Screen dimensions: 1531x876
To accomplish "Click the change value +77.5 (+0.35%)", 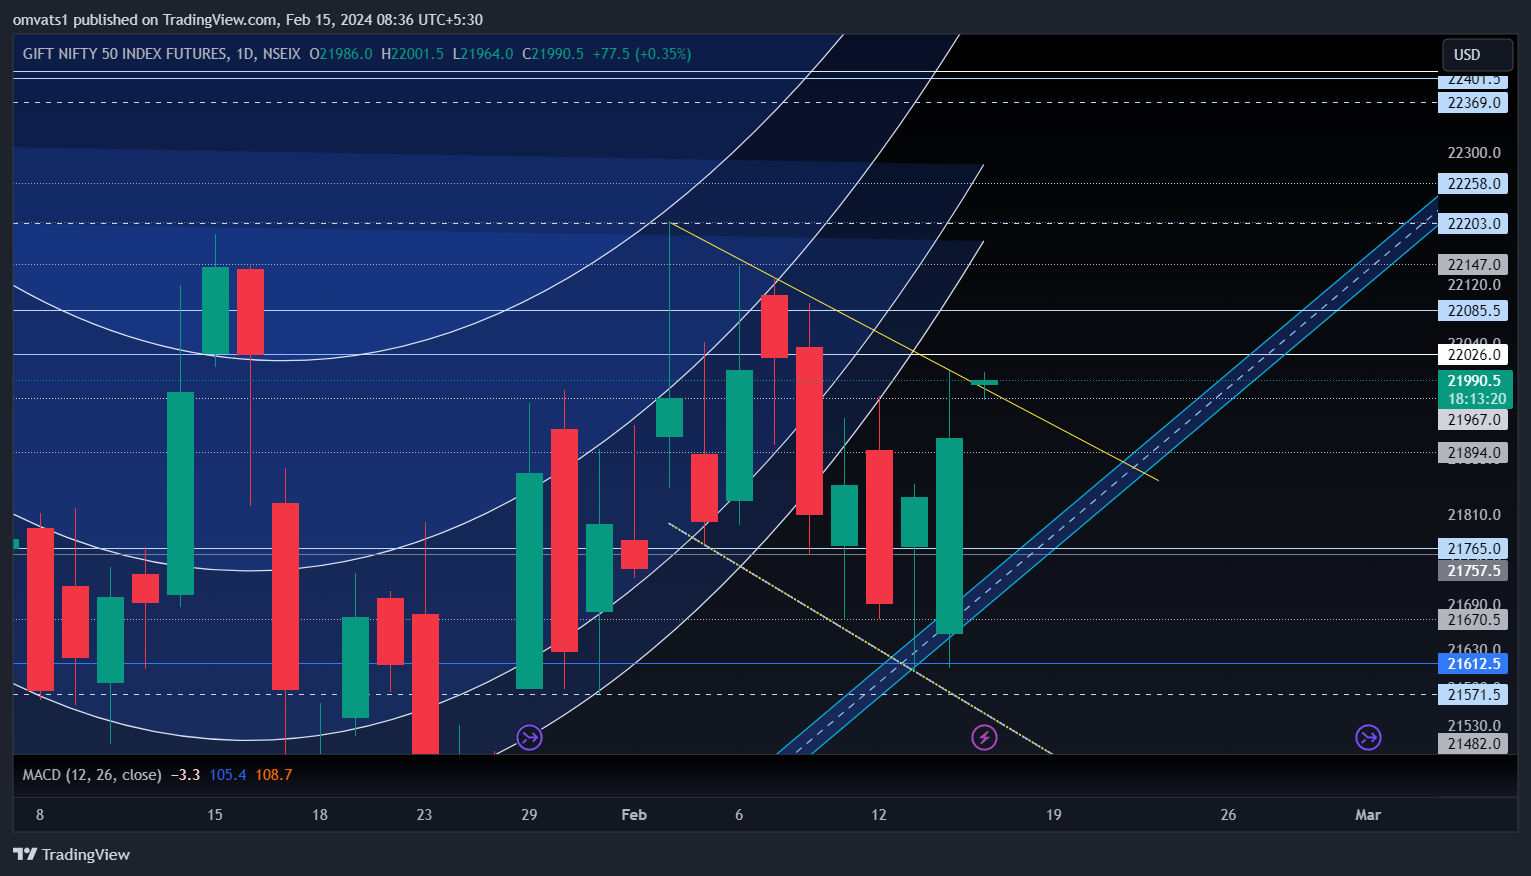I will [x=642, y=54].
